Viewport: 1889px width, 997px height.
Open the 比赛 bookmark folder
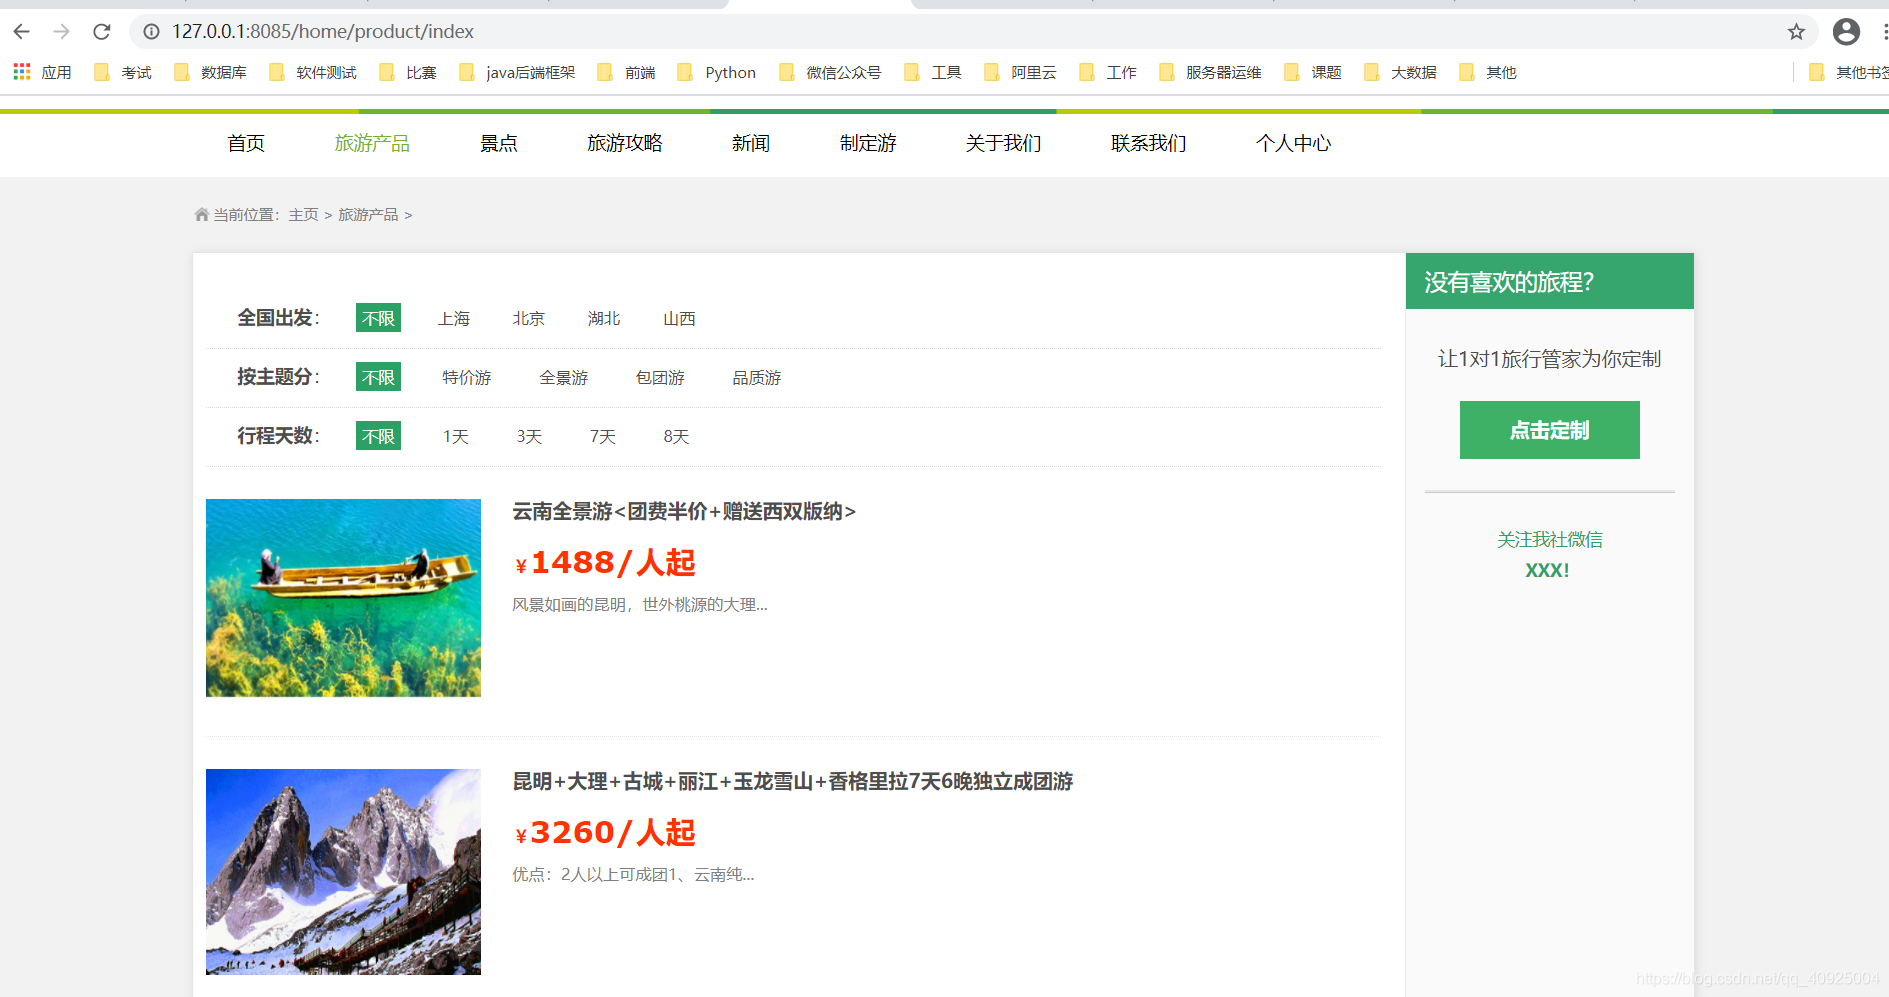[x=408, y=72]
